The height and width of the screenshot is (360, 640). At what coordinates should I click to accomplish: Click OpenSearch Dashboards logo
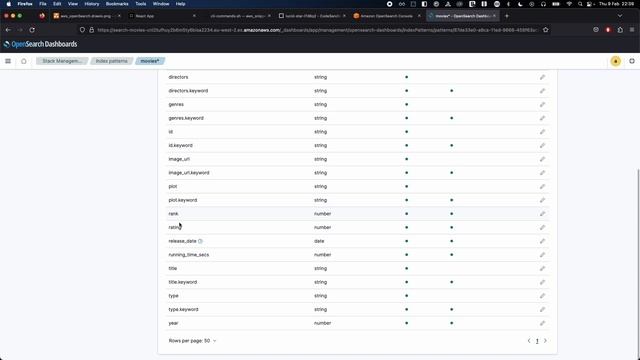pos(40,44)
